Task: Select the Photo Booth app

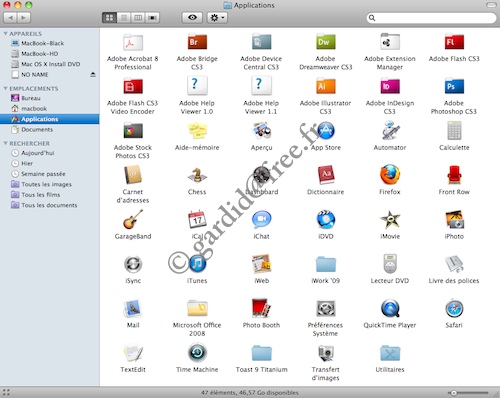Action: pyautogui.click(x=261, y=308)
